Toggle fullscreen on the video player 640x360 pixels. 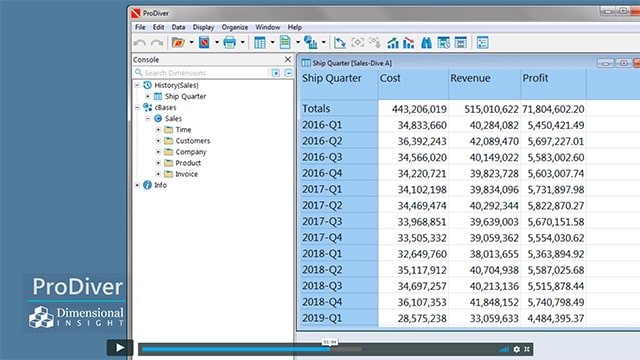(527, 349)
